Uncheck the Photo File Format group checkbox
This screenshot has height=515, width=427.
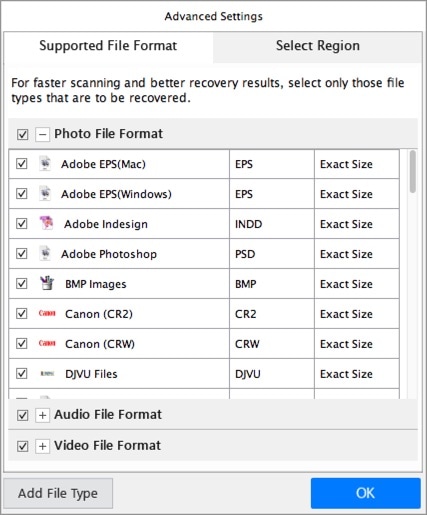pos(22,134)
